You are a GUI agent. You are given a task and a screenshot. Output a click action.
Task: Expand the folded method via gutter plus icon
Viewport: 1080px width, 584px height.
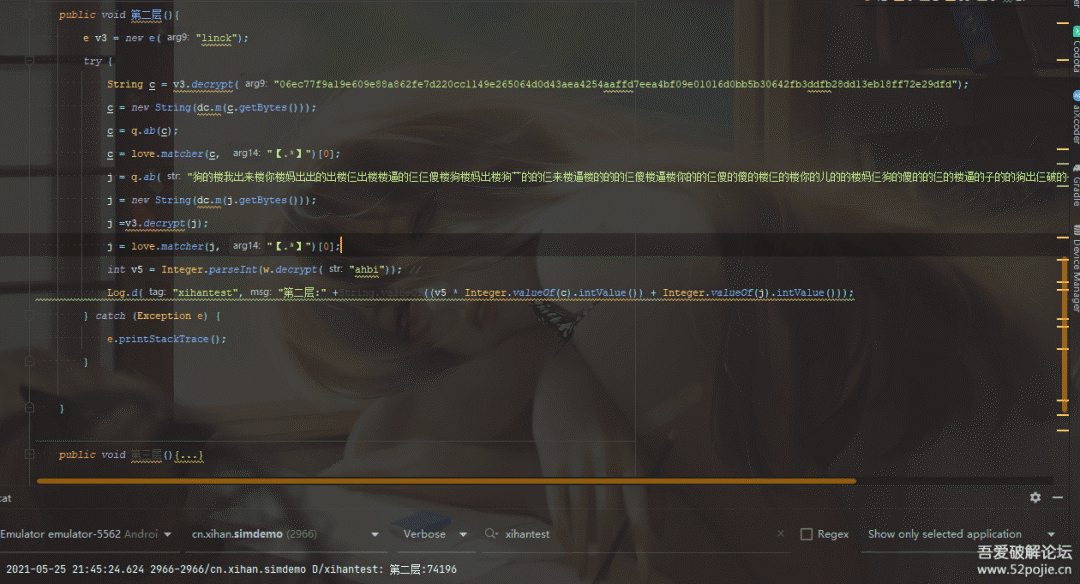point(30,455)
